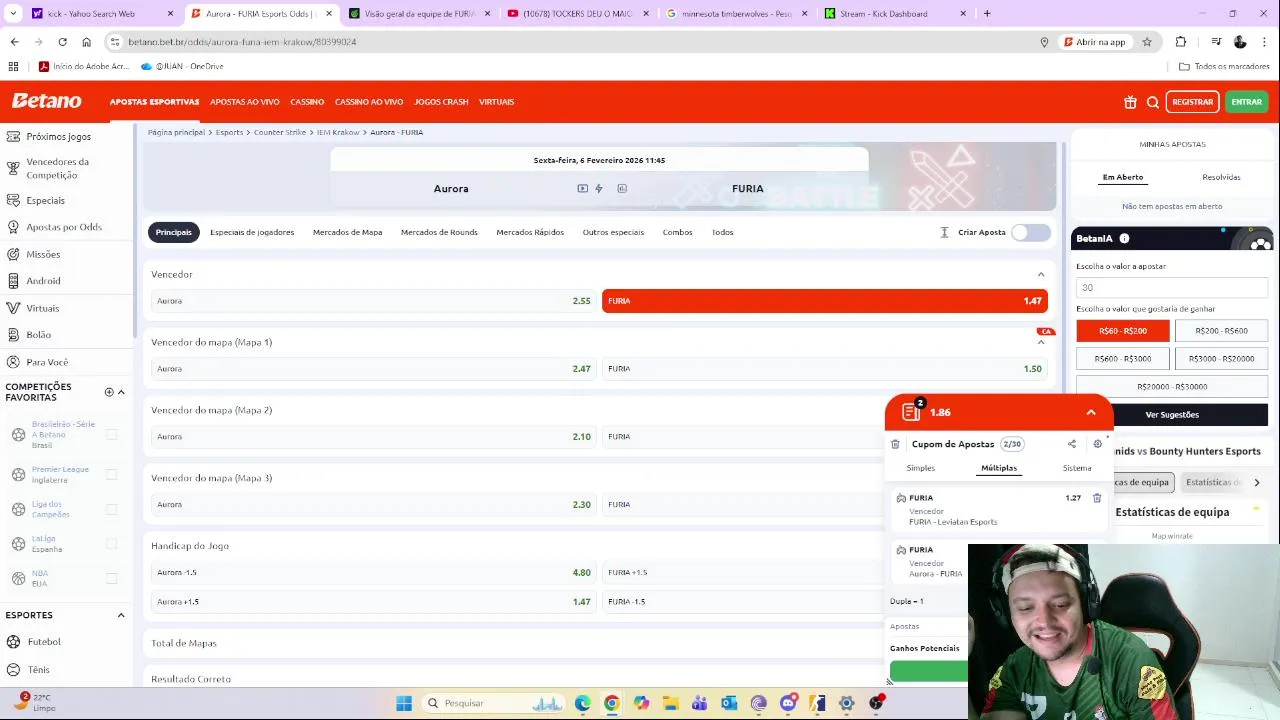Click the Registrar button

[1192, 102]
